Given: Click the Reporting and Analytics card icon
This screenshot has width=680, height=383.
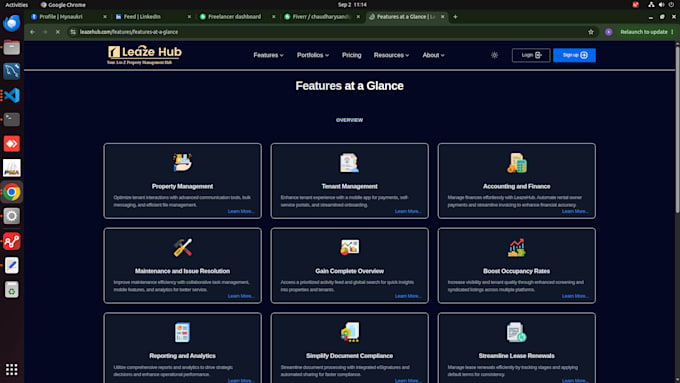Looking at the screenshot, I should [x=183, y=332].
